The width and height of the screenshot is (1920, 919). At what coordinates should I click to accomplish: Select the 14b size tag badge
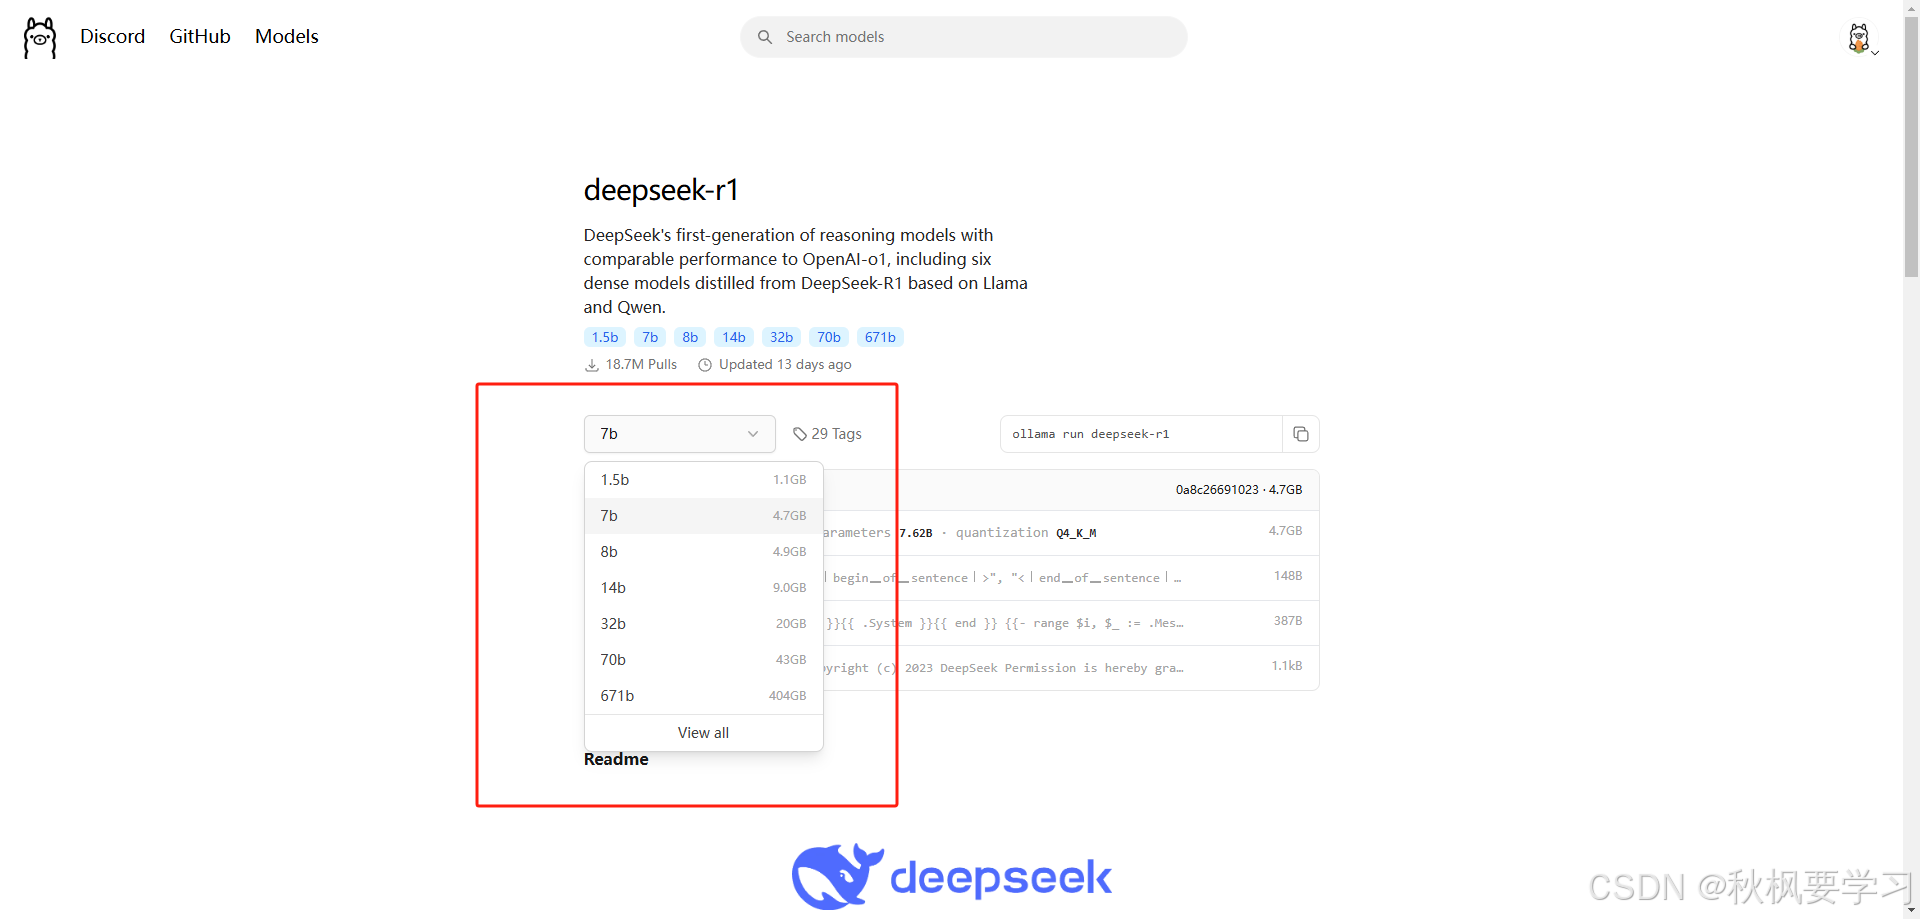(734, 337)
